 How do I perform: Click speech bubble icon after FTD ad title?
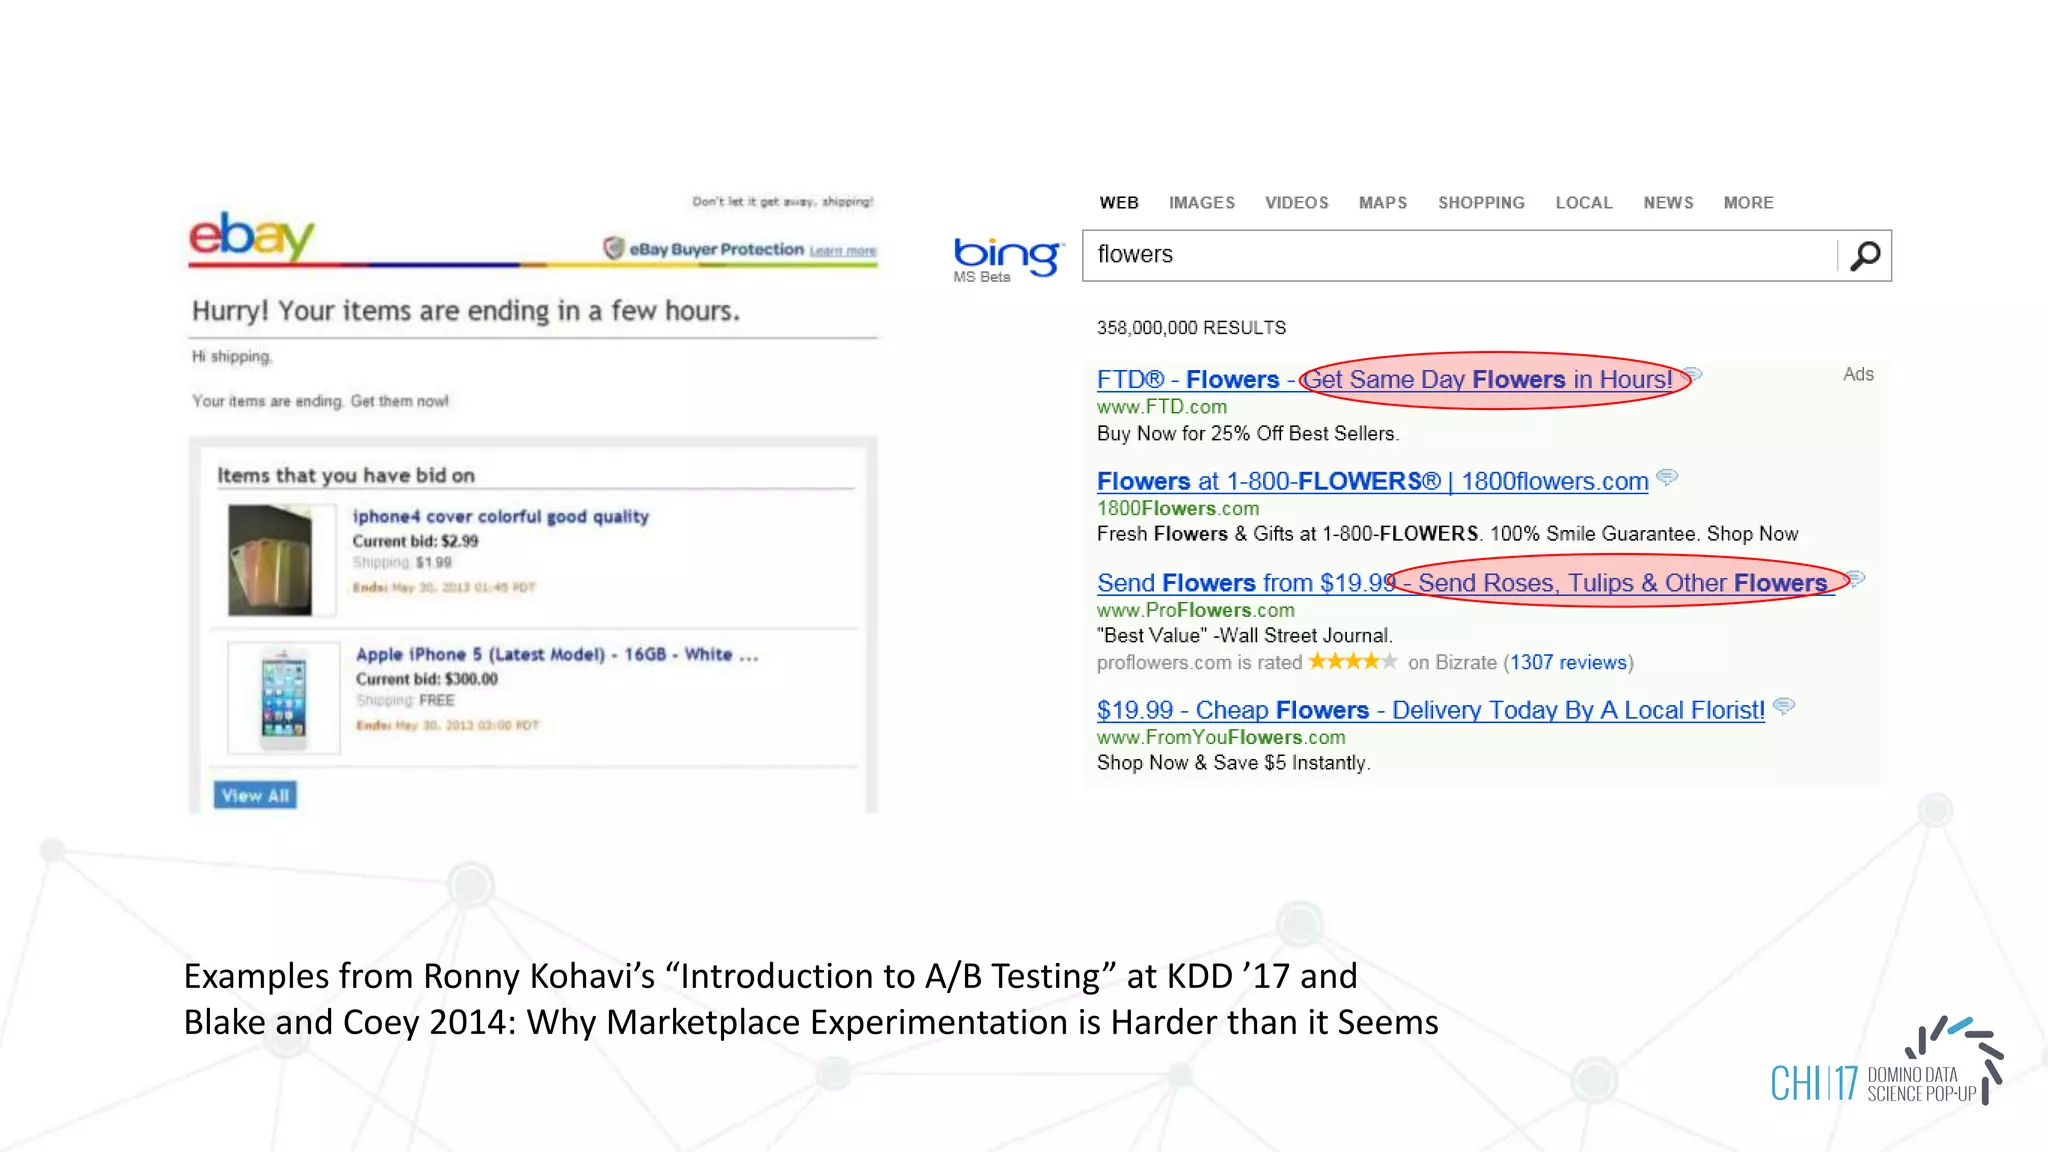click(1691, 376)
